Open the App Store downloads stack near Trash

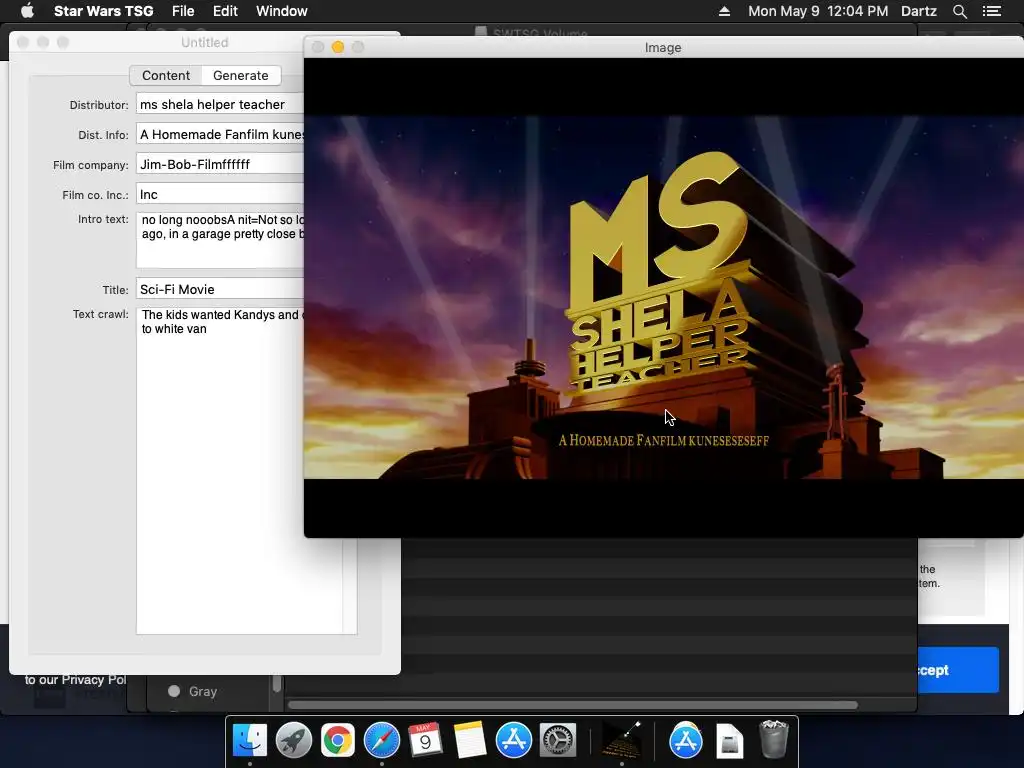pyautogui.click(x=686, y=741)
